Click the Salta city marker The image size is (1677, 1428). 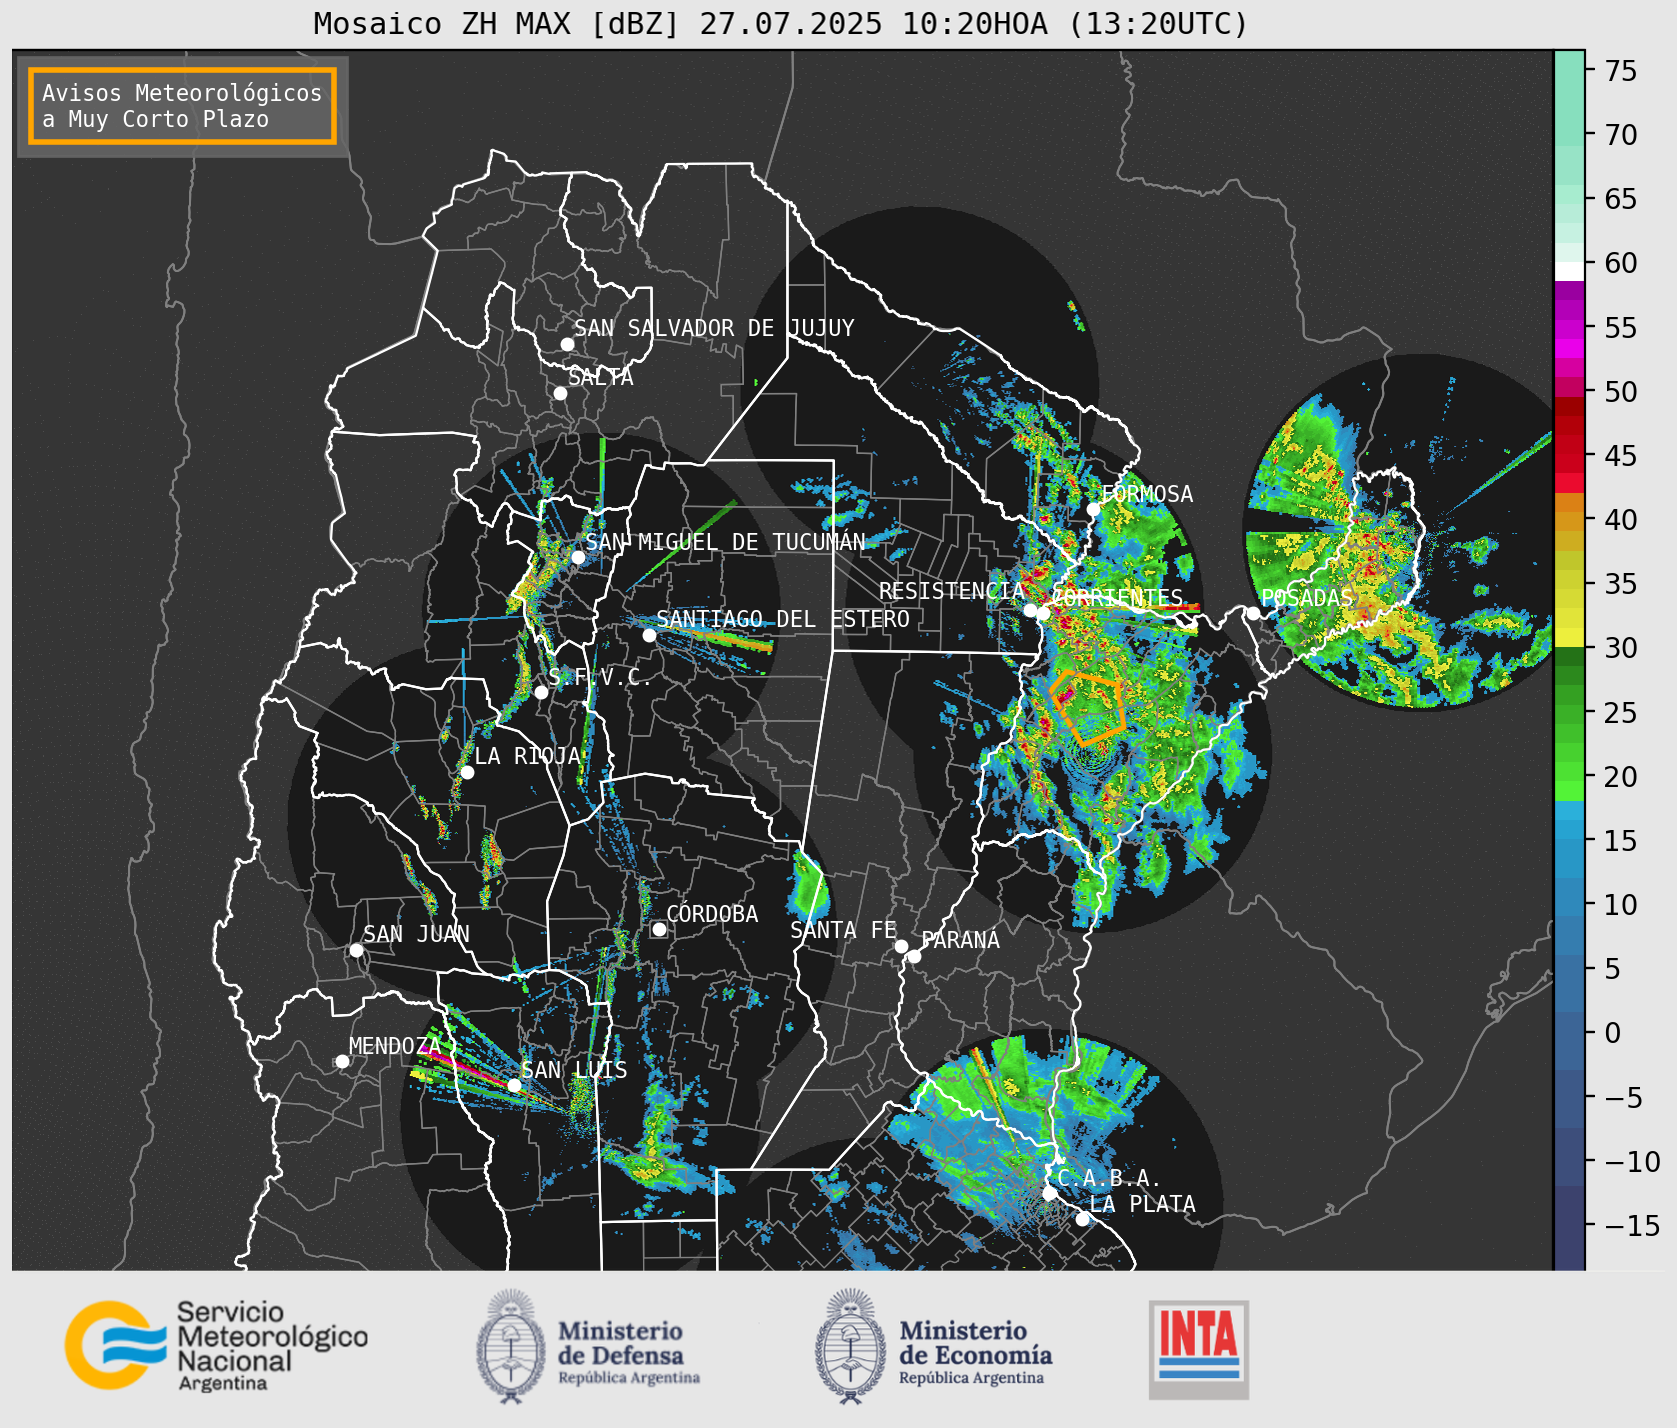click(560, 393)
